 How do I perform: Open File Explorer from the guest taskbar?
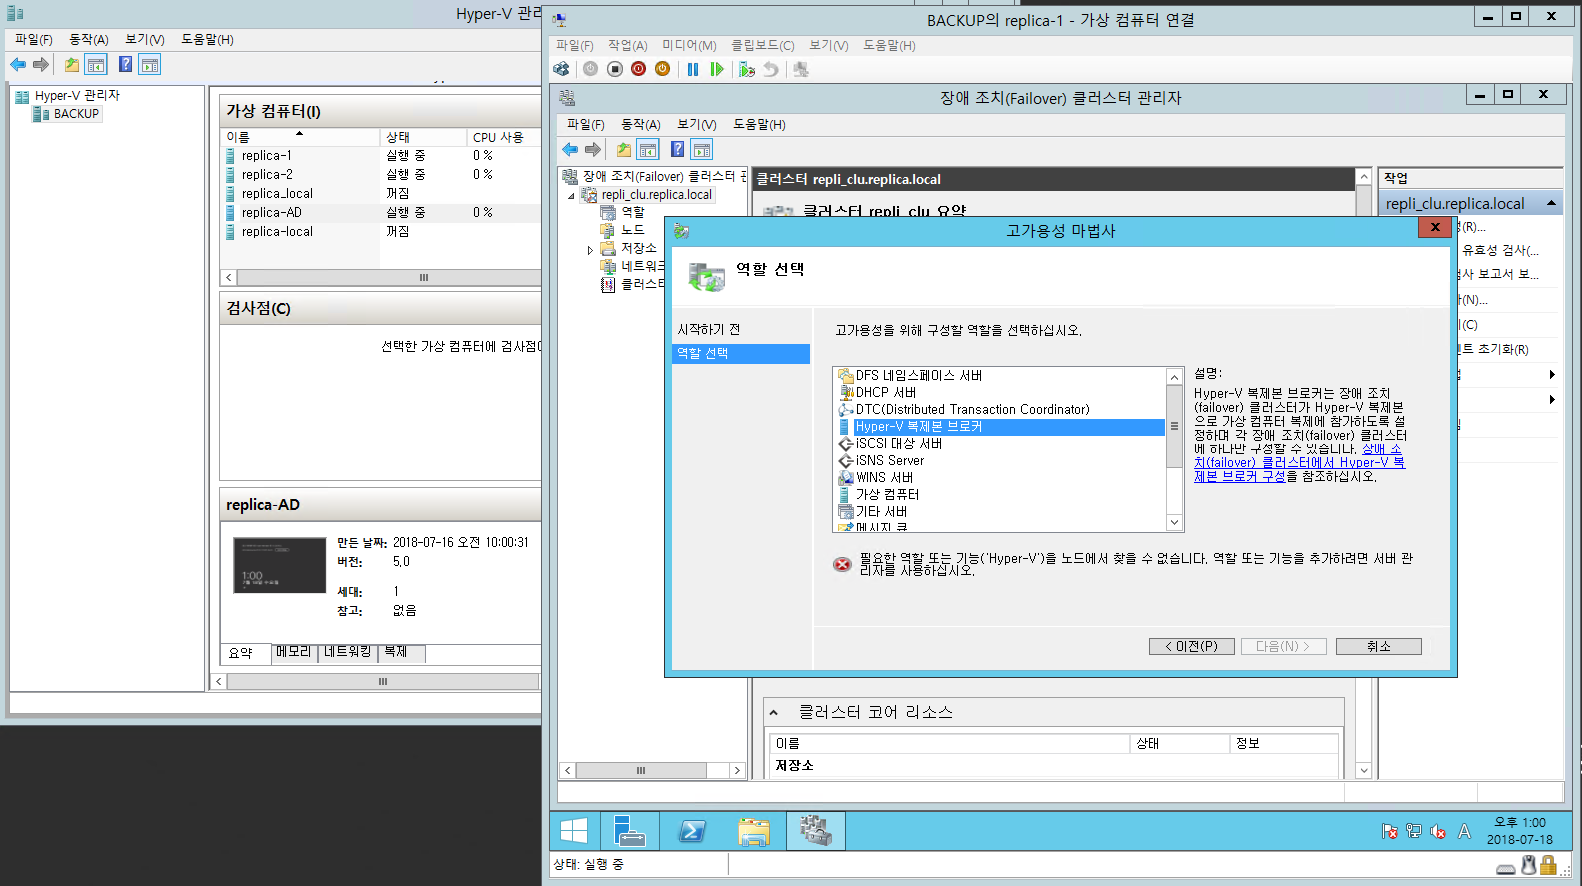click(754, 831)
